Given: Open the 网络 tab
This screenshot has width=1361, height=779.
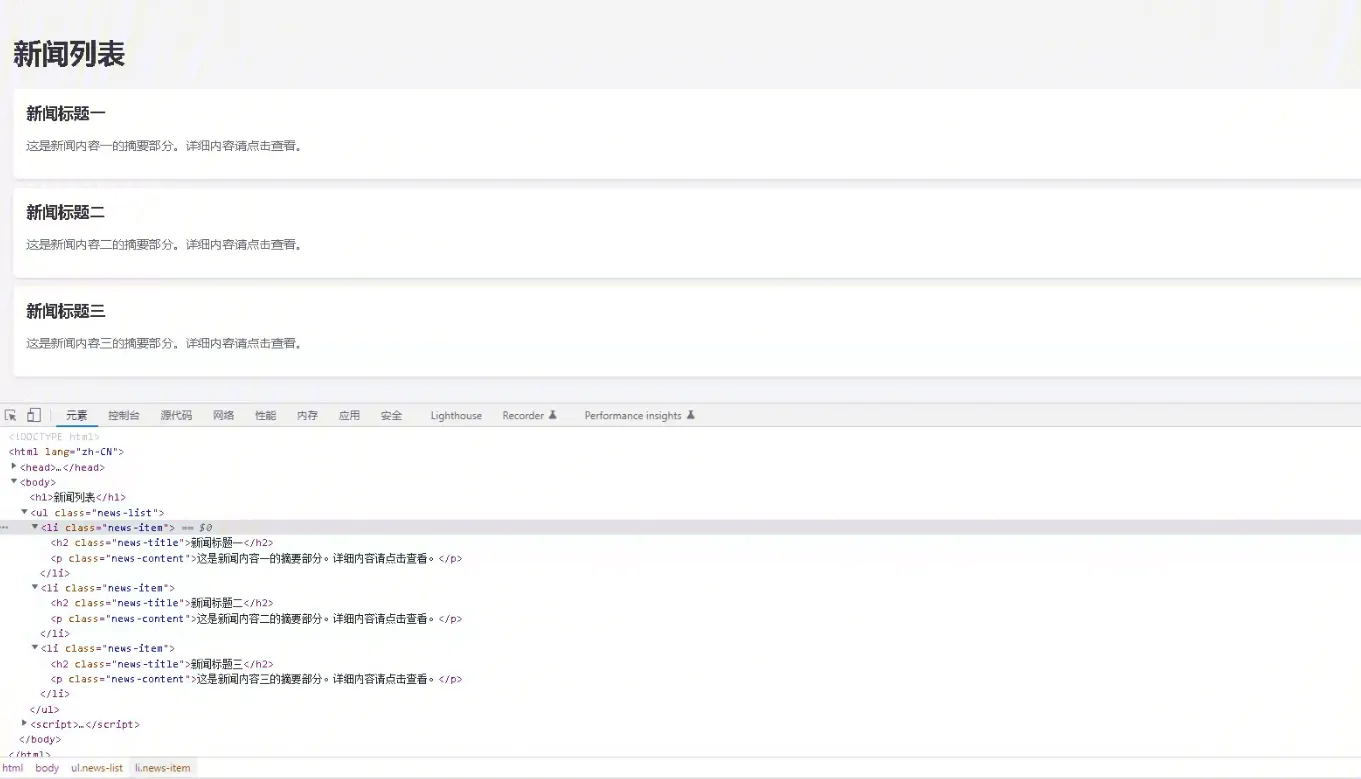Looking at the screenshot, I should (x=223, y=416).
